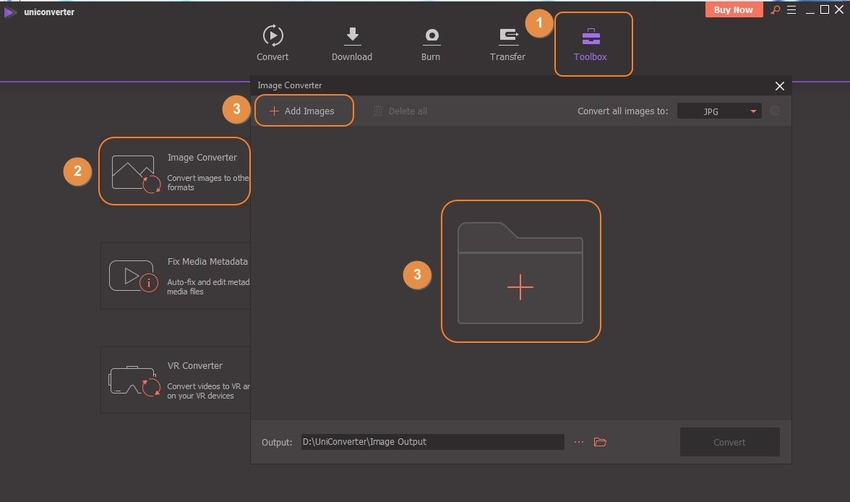Switch to the Convert tab
Image resolution: width=850 pixels, height=502 pixels.
272,44
